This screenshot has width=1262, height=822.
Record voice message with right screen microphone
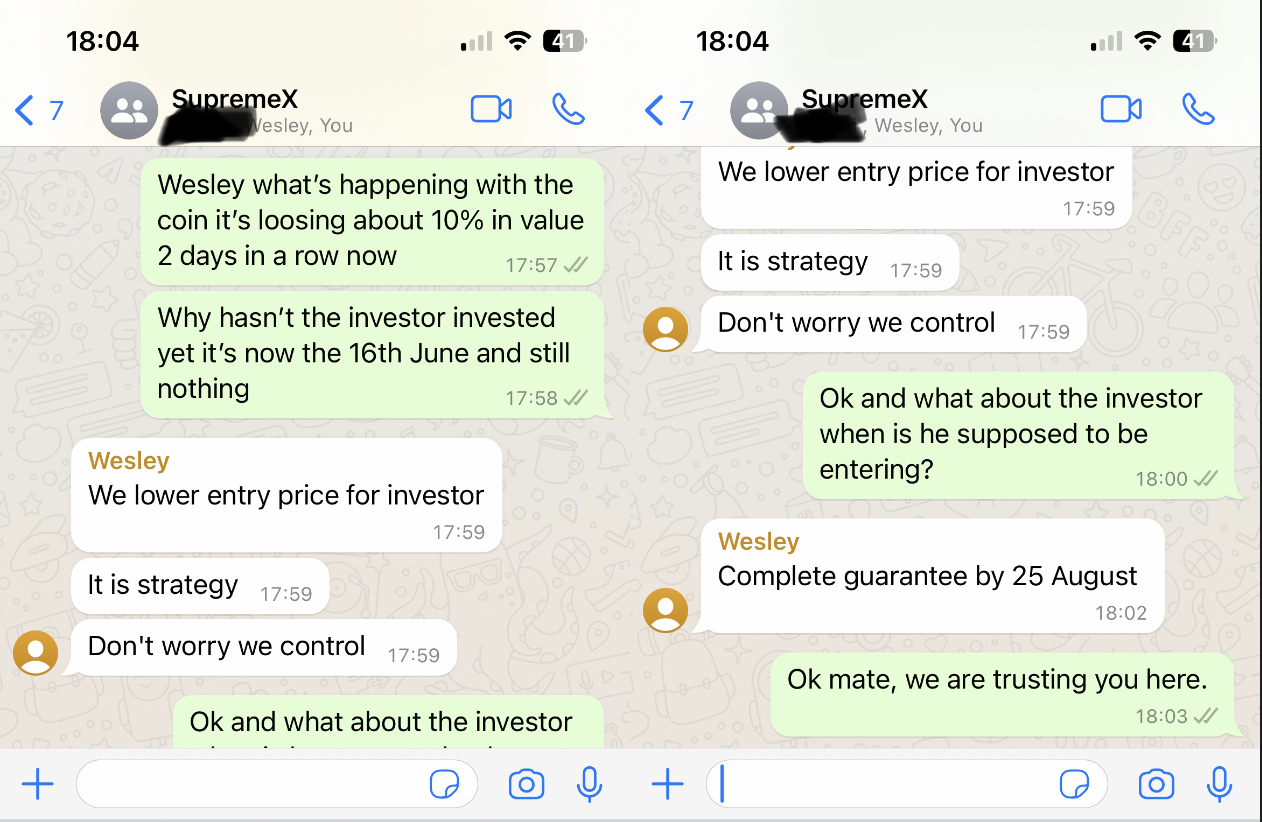click(x=1219, y=785)
